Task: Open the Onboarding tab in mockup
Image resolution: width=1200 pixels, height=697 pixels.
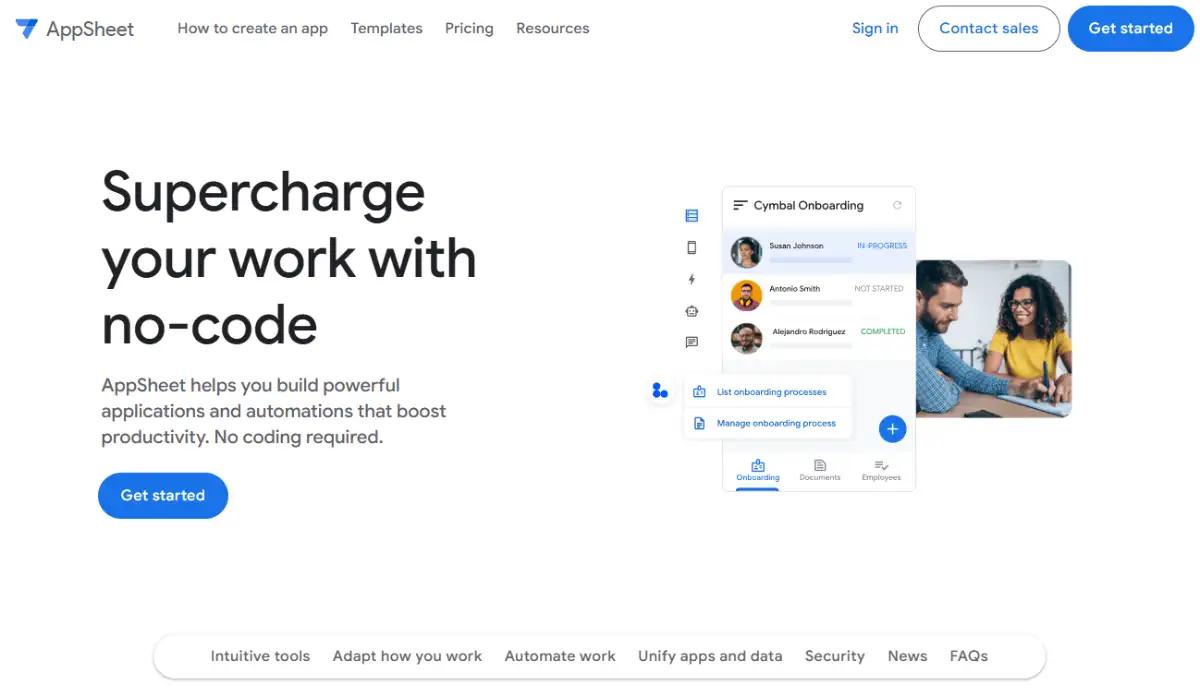Action: tap(758, 471)
